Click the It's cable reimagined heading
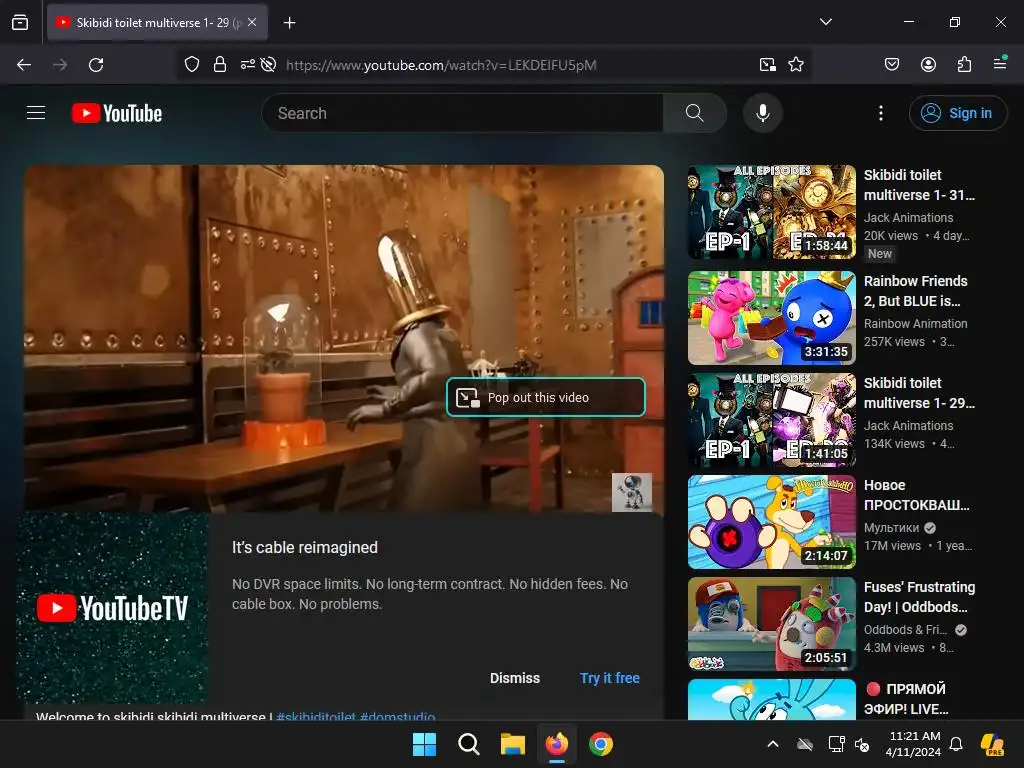 click(304, 547)
